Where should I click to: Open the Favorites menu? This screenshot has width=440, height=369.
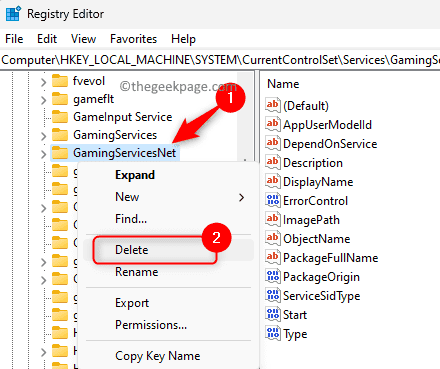click(x=133, y=39)
